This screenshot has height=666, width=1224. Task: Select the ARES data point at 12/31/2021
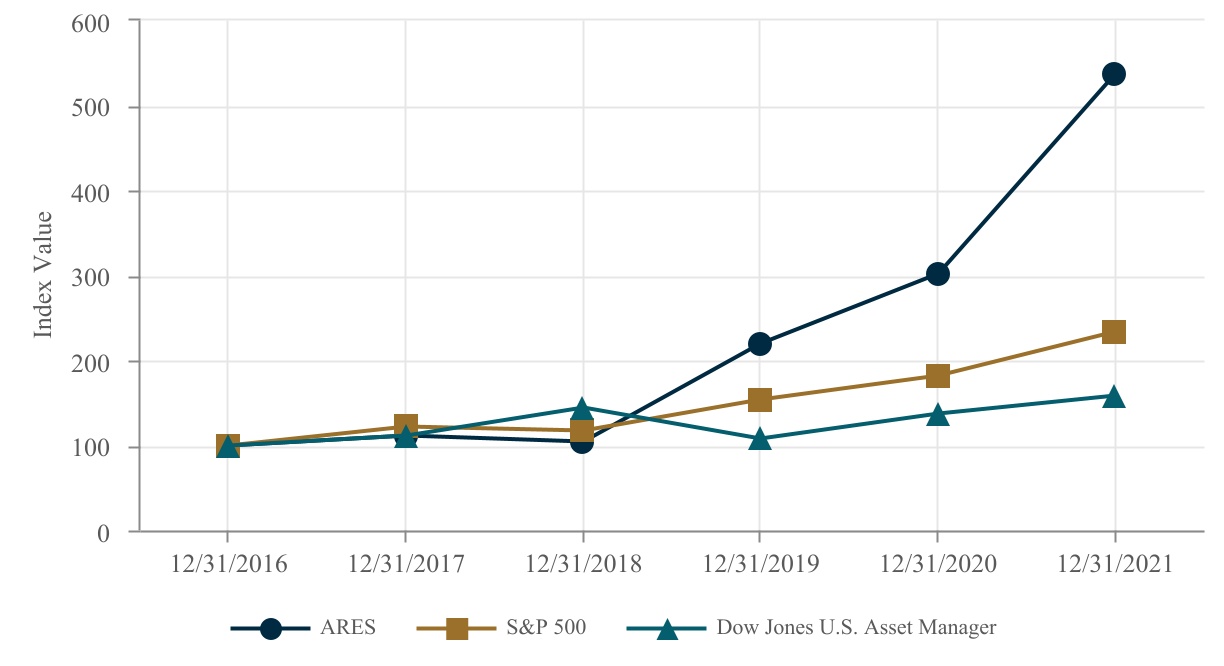[1114, 74]
